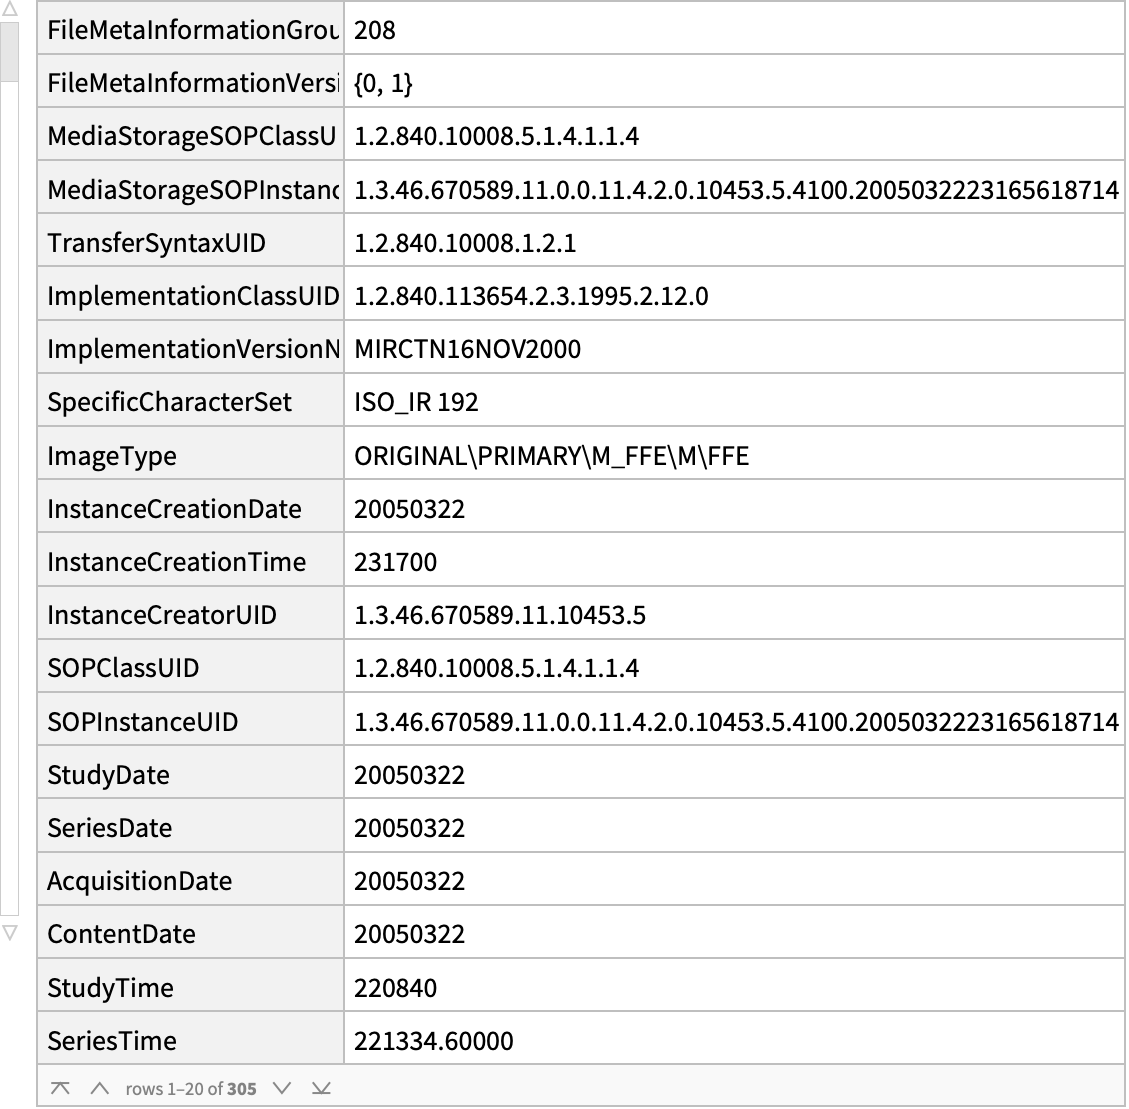Open the StudyDate key
This screenshot has height=1109, width=1129.
(x=108, y=775)
